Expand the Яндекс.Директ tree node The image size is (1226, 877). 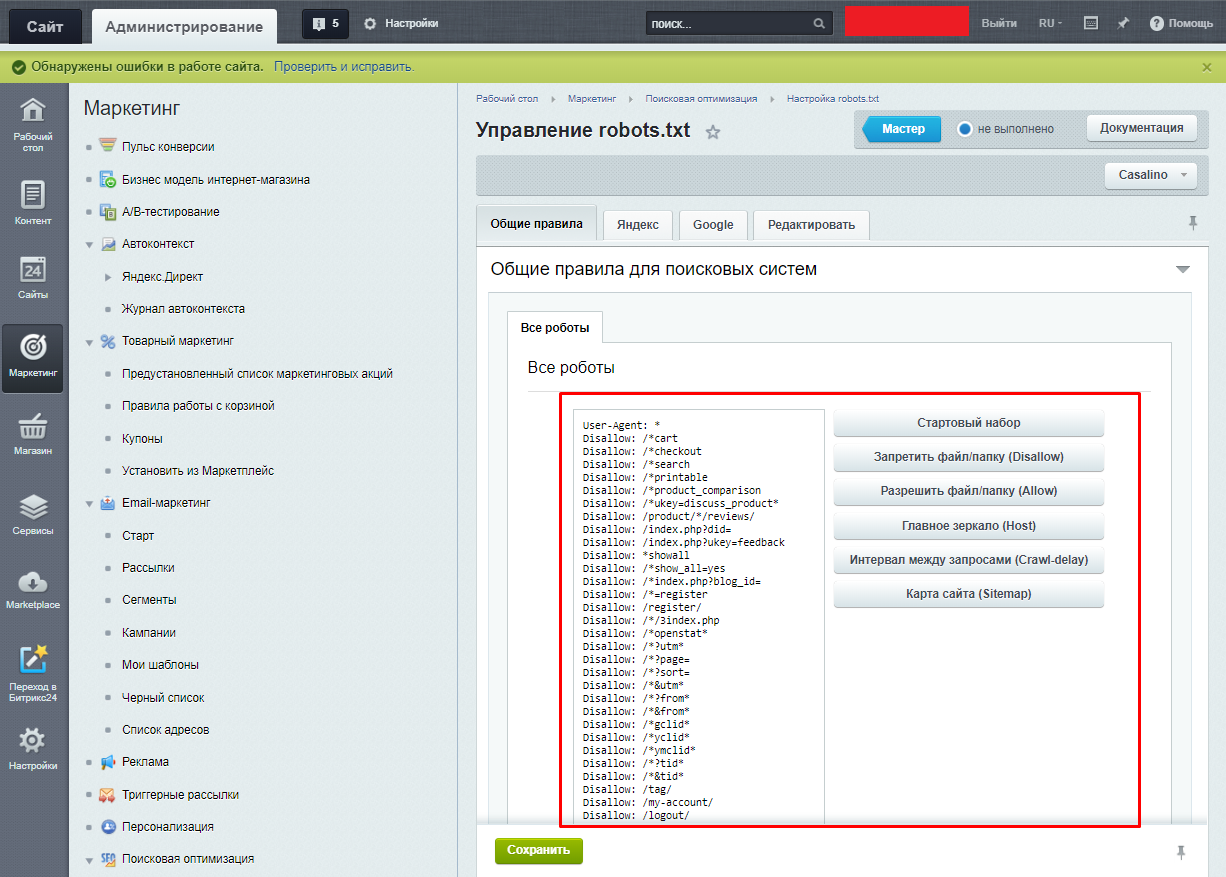click(x=109, y=277)
